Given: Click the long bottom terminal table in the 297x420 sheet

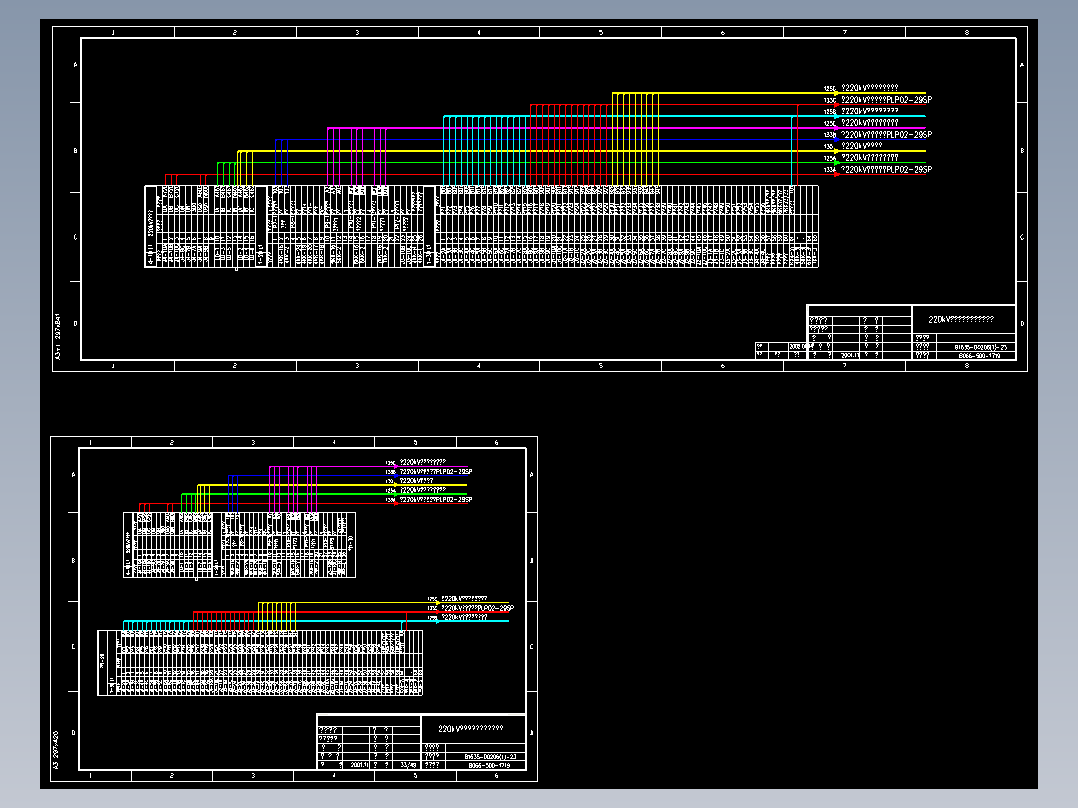Looking at the screenshot, I should [260, 663].
